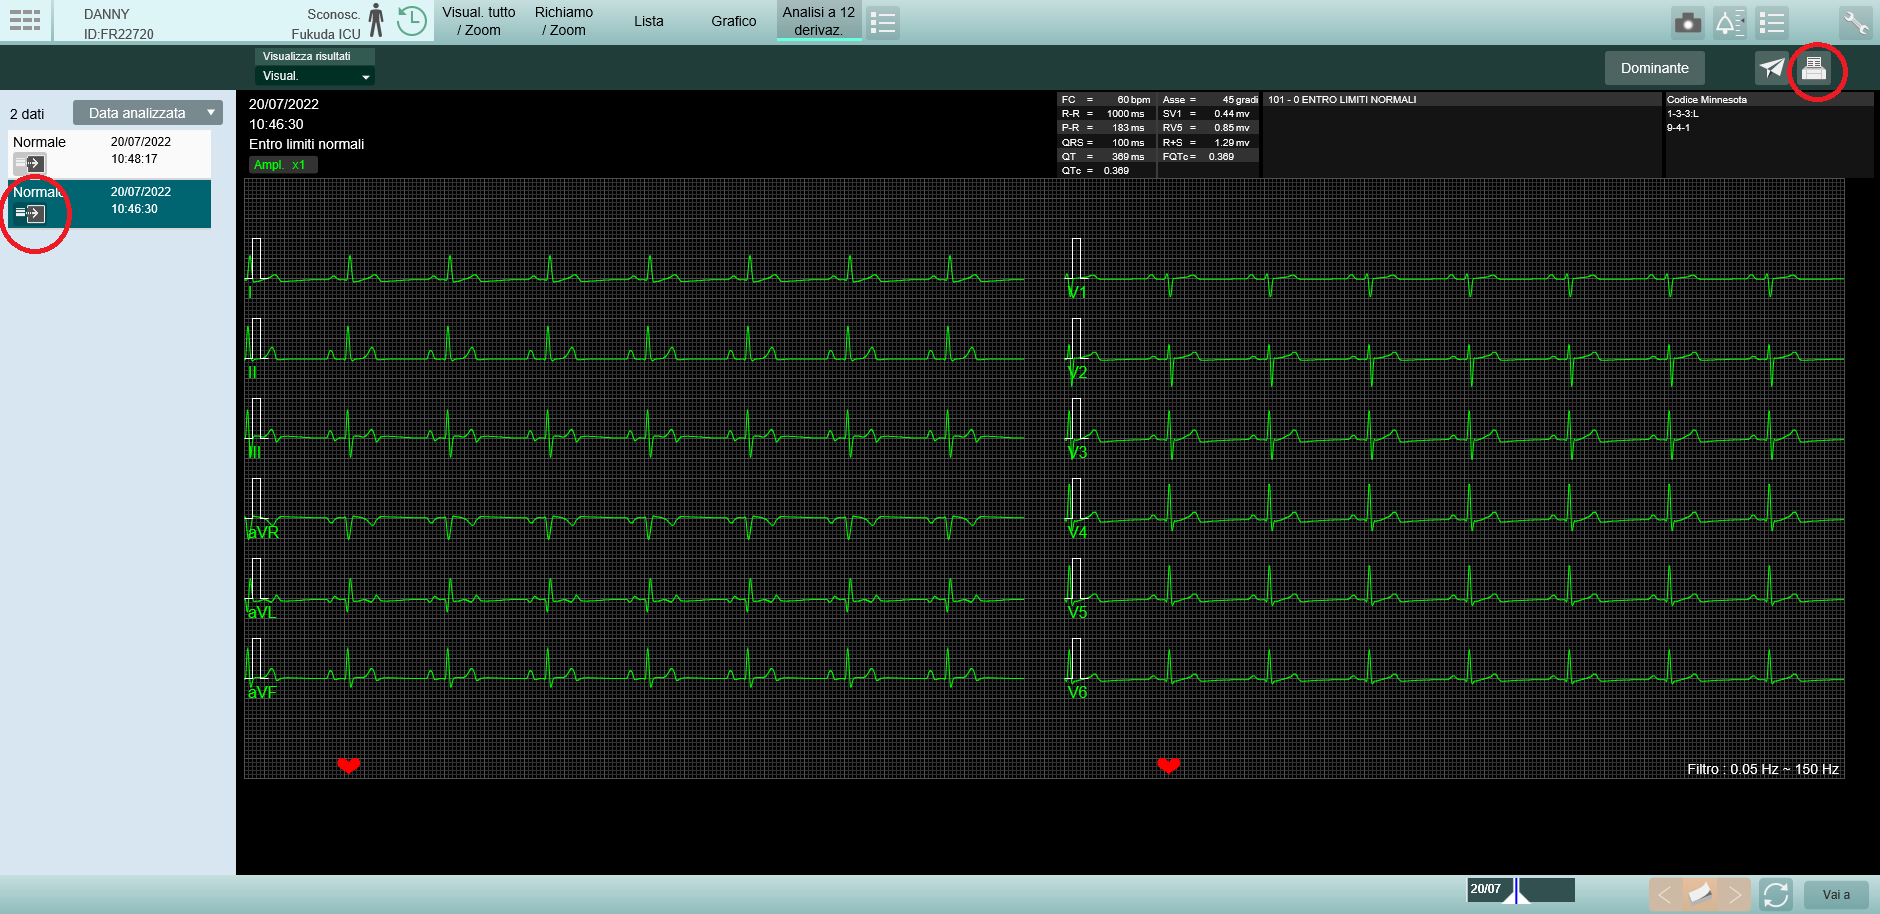Image resolution: width=1880 pixels, height=914 pixels.
Task: Expand the Visual. results dropdown
Action: [314, 76]
